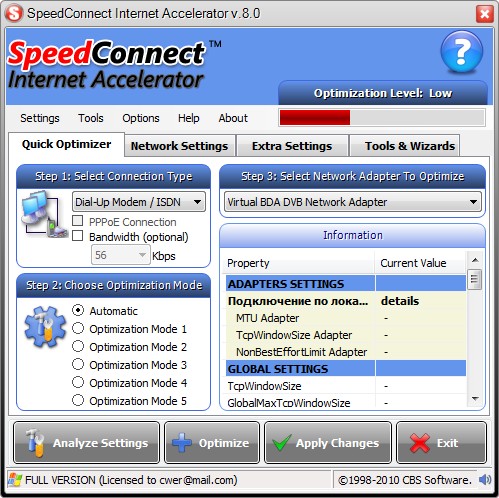Click the gear wrench icon in Step 2
This screenshot has height=498, width=499.
45,327
